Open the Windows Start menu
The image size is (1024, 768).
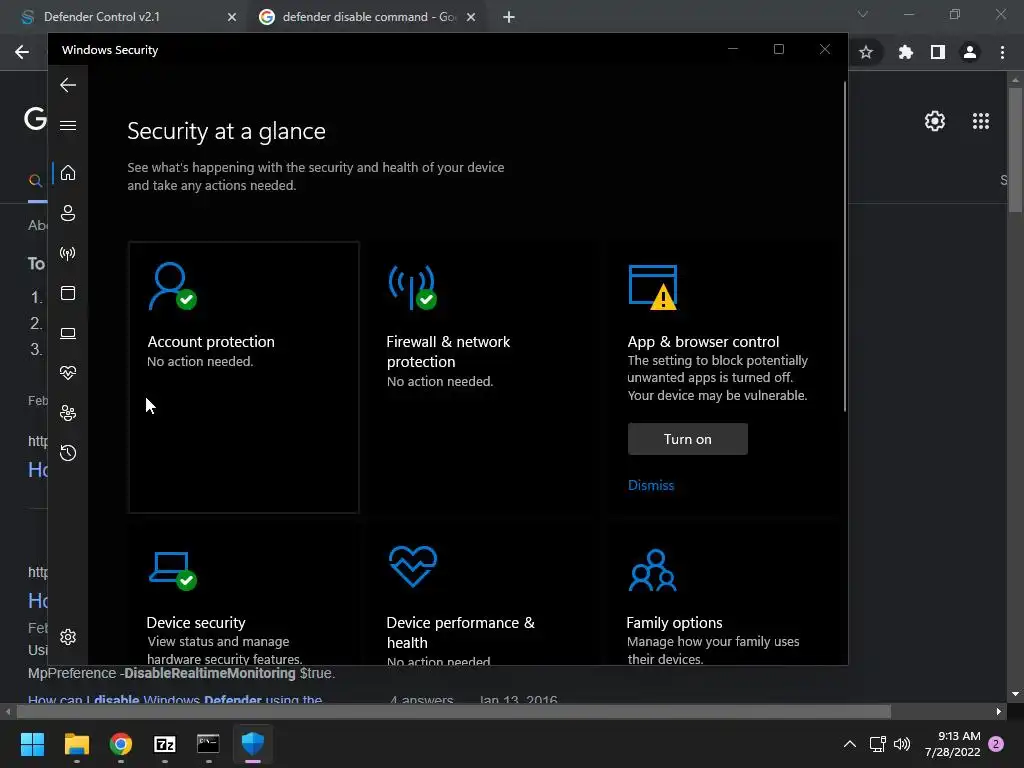32,744
